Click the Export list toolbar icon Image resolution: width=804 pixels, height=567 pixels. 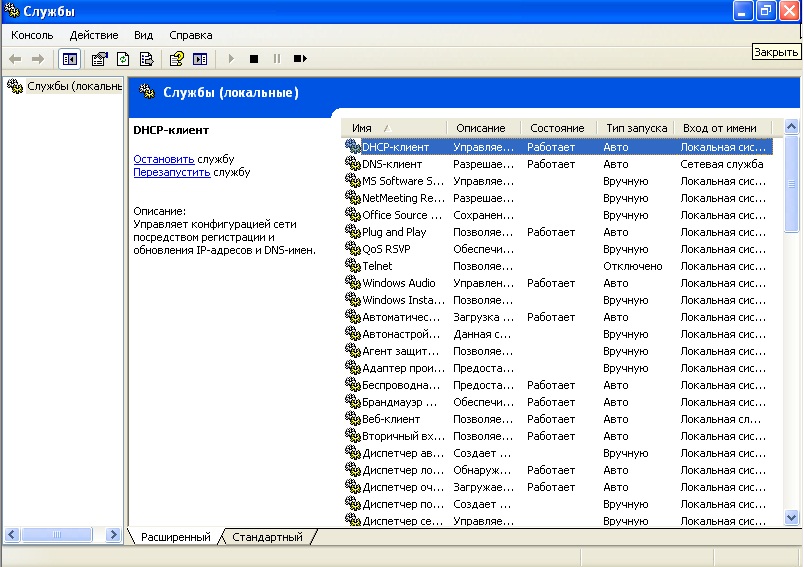(x=147, y=59)
